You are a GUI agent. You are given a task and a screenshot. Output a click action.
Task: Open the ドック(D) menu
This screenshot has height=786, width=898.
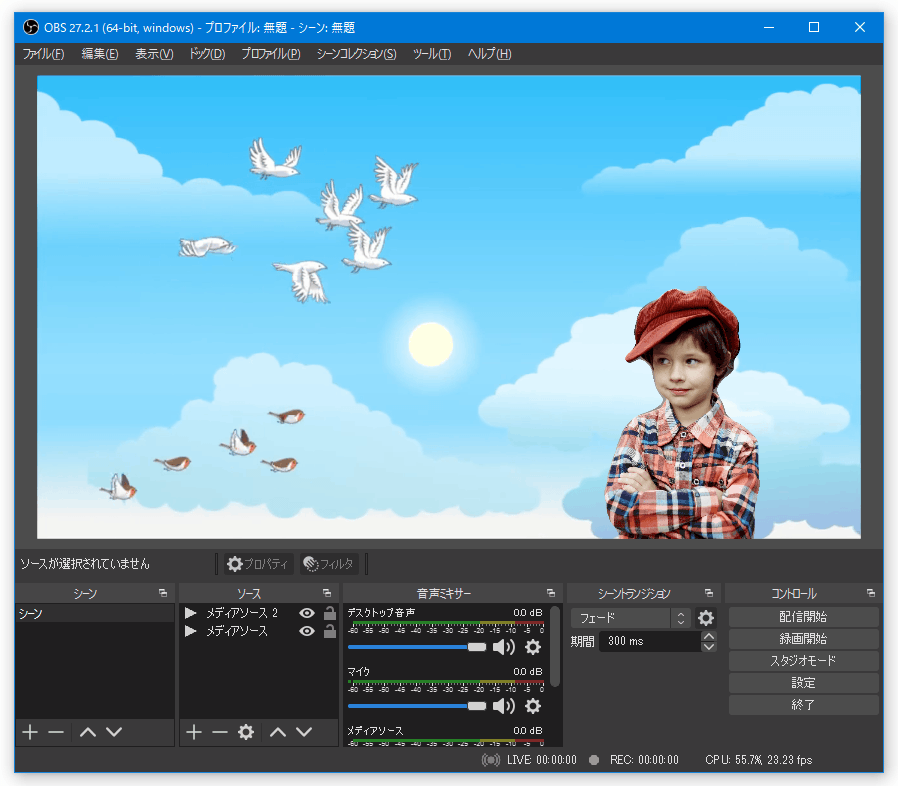[x=207, y=54]
